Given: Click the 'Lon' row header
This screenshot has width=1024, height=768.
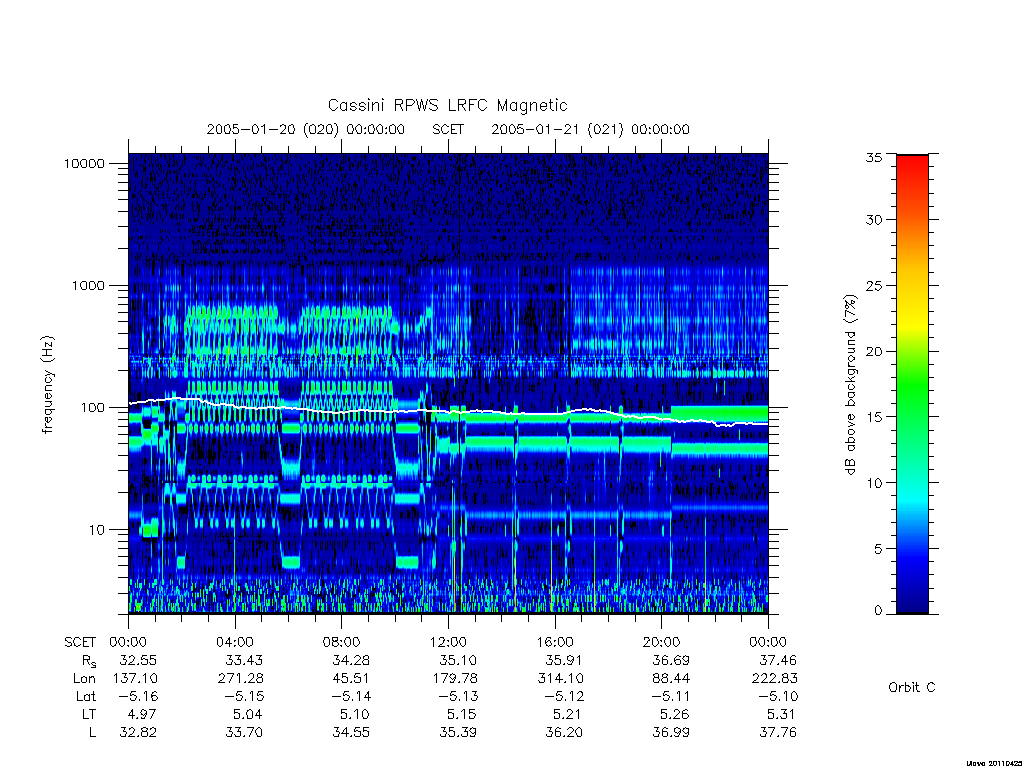Looking at the screenshot, I should 84,679.
